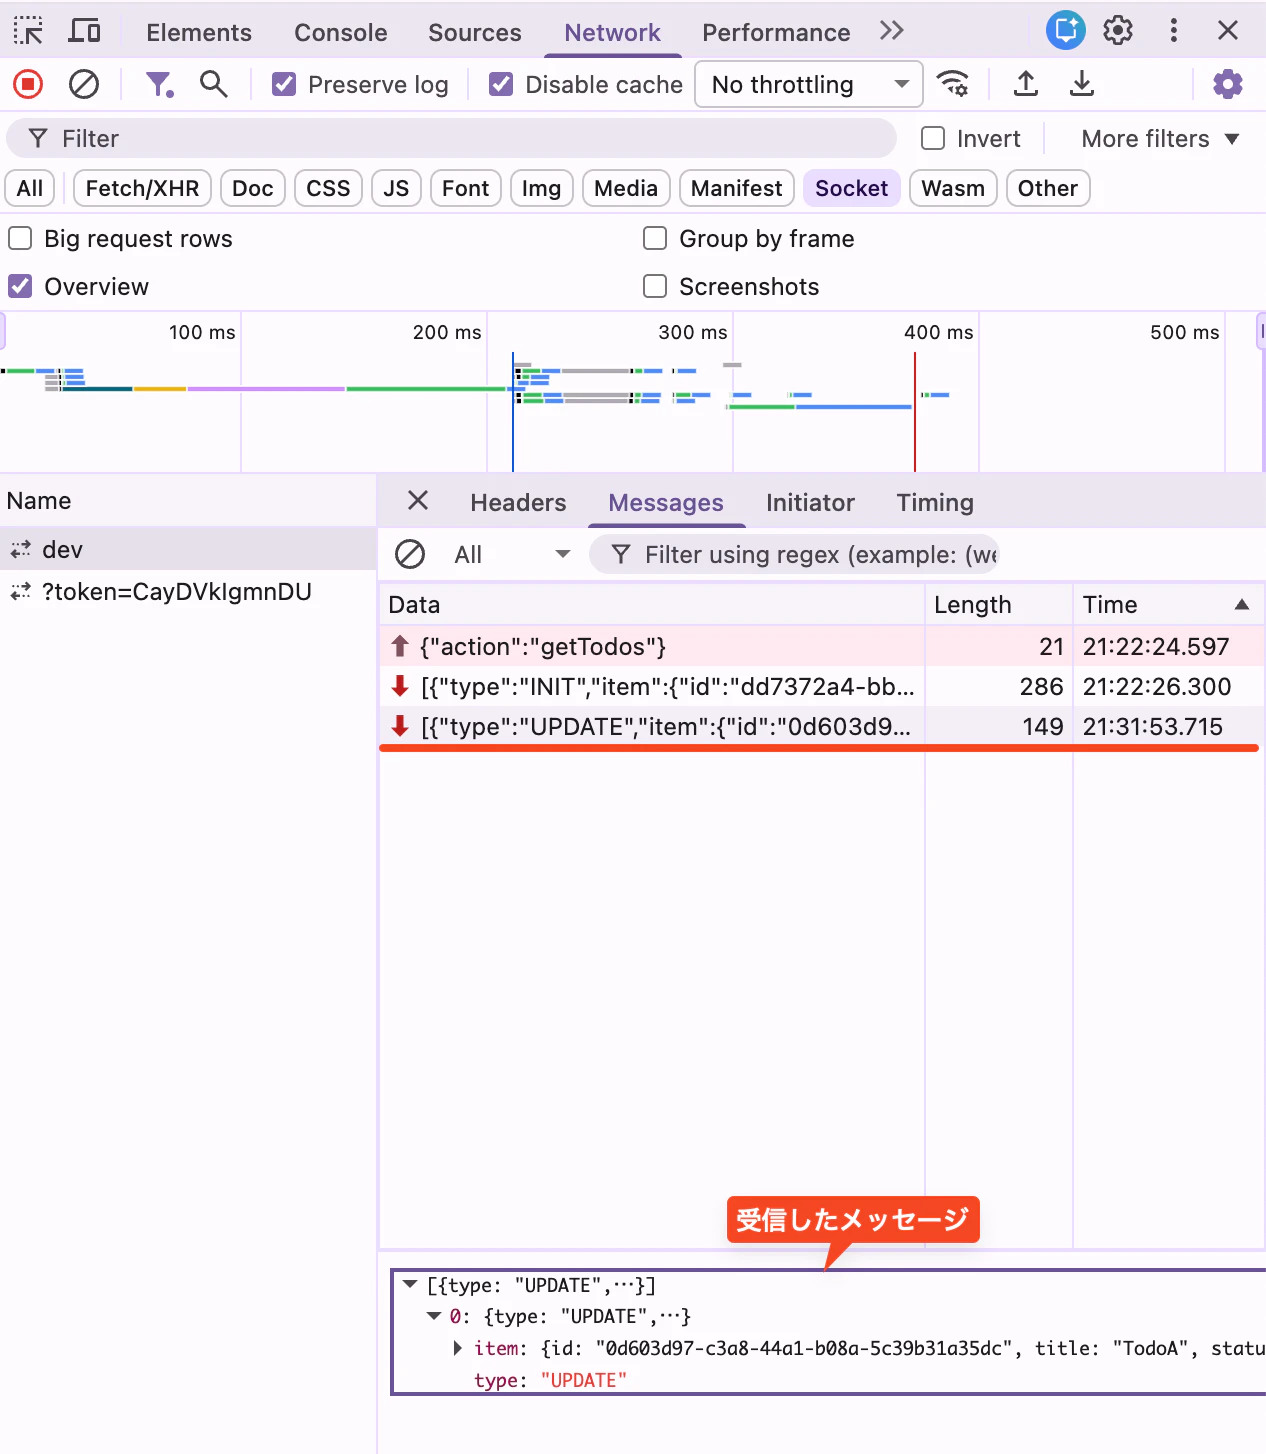Screen dimensions: 1266x1454
Task: Open the Headers tab
Action: (x=518, y=502)
